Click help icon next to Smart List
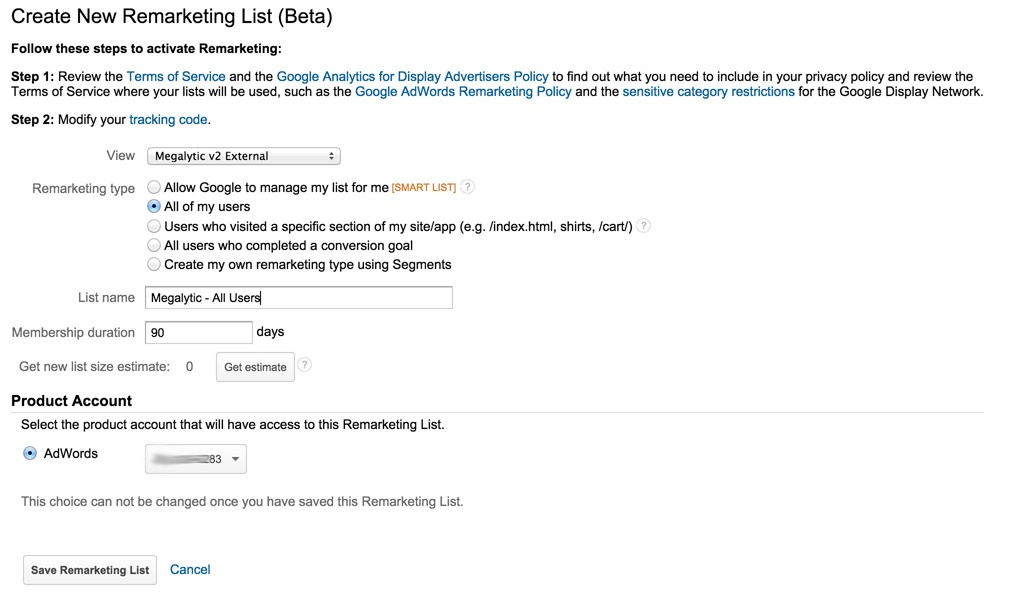Image resolution: width=1010 pixels, height=604 pixels. (x=467, y=187)
